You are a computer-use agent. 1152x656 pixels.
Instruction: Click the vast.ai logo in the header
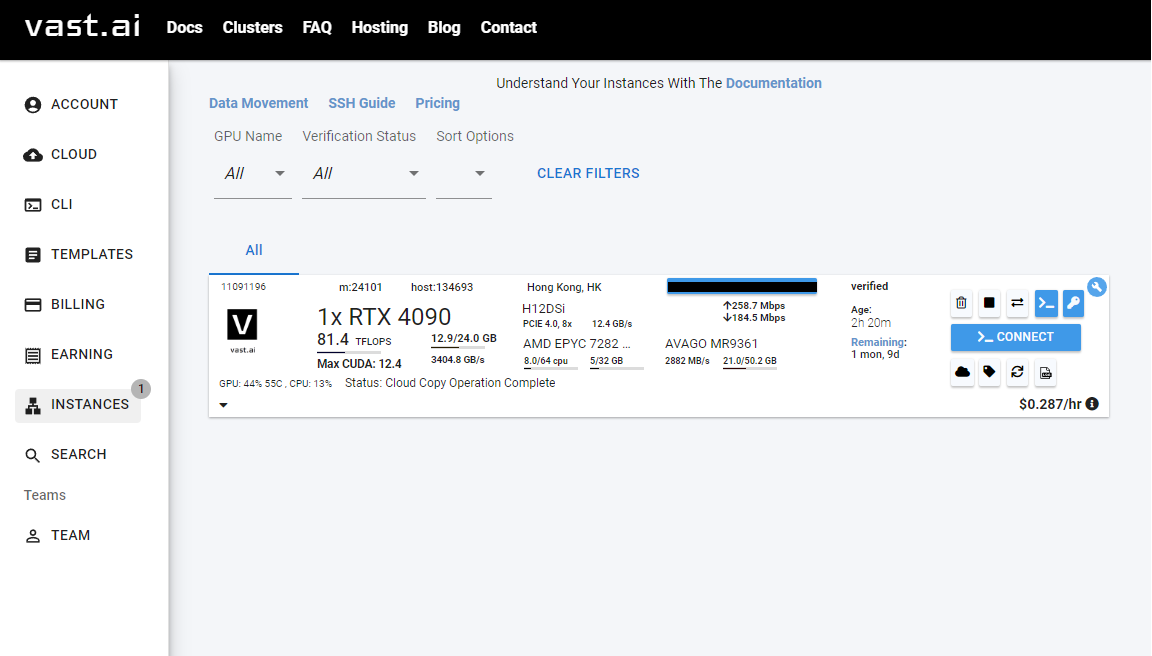pyautogui.click(x=82, y=26)
